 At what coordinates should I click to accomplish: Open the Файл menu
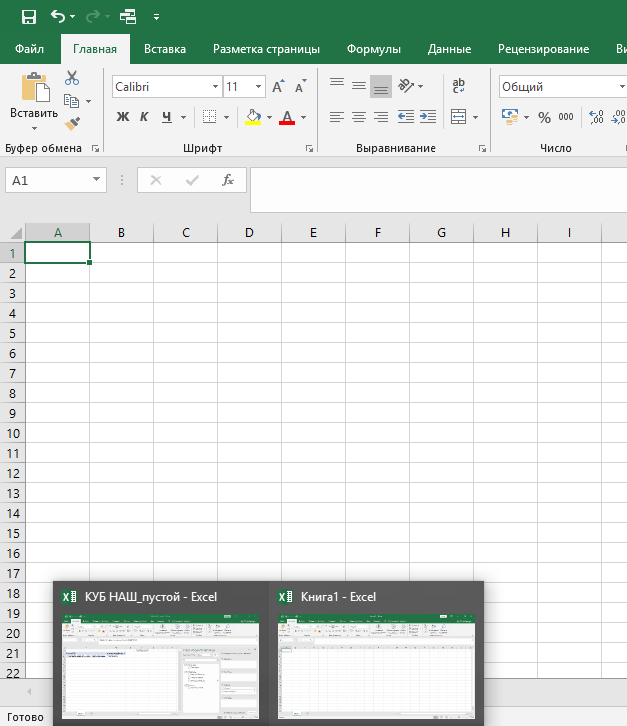pyautogui.click(x=29, y=49)
